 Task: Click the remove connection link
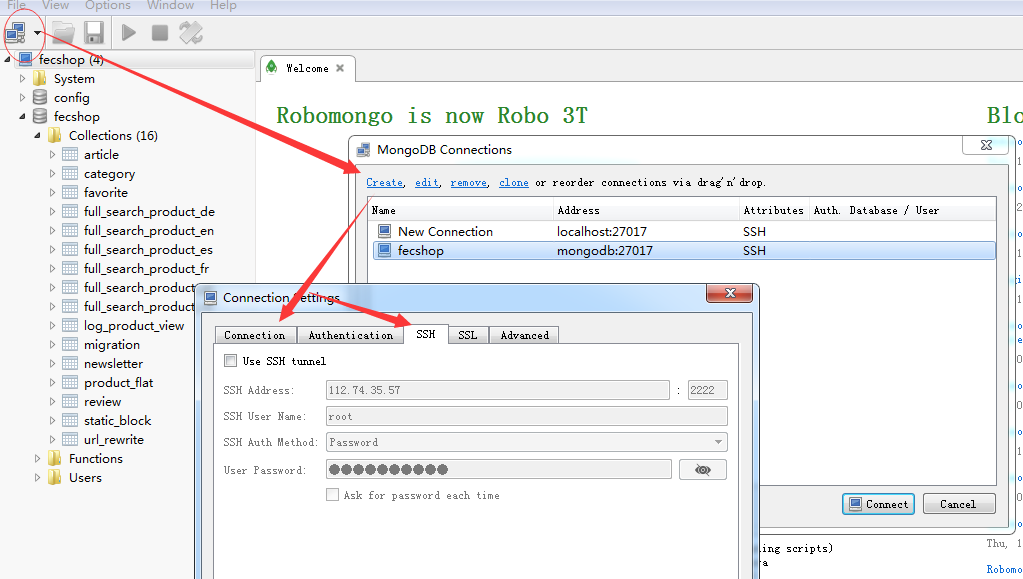pyautogui.click(x=468, y=183)
